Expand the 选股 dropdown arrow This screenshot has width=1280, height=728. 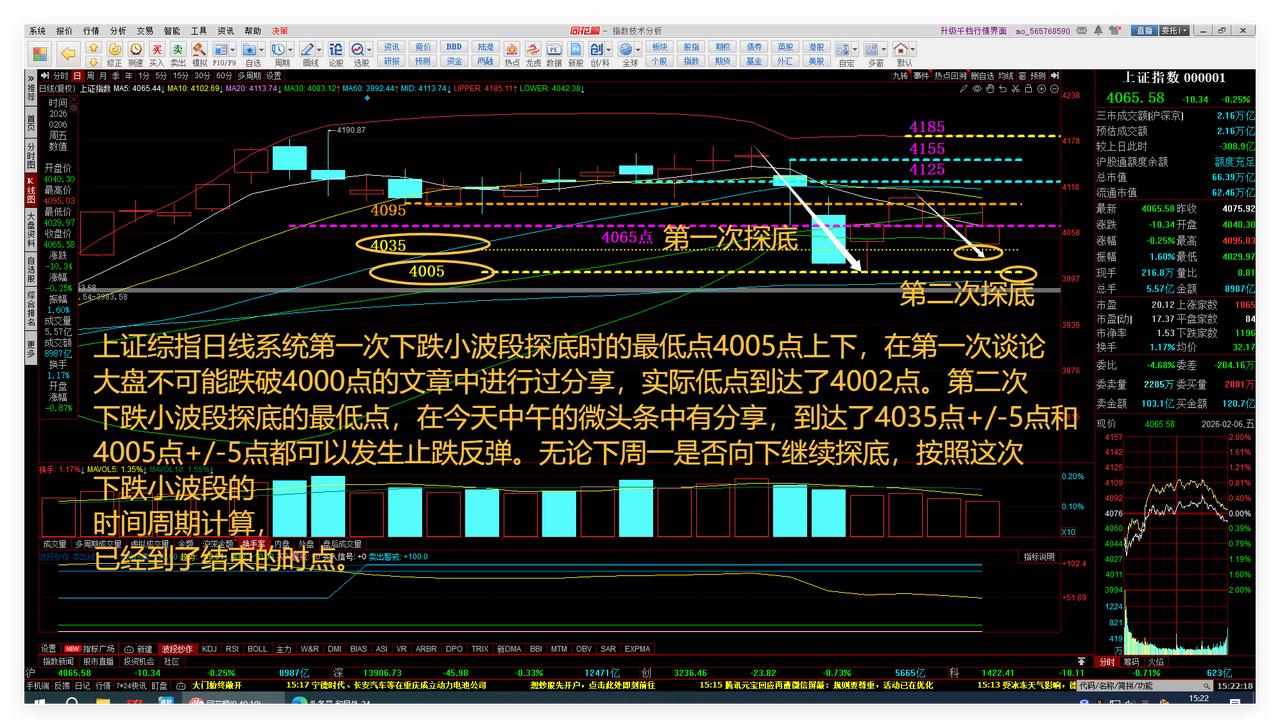click(370, 49)
